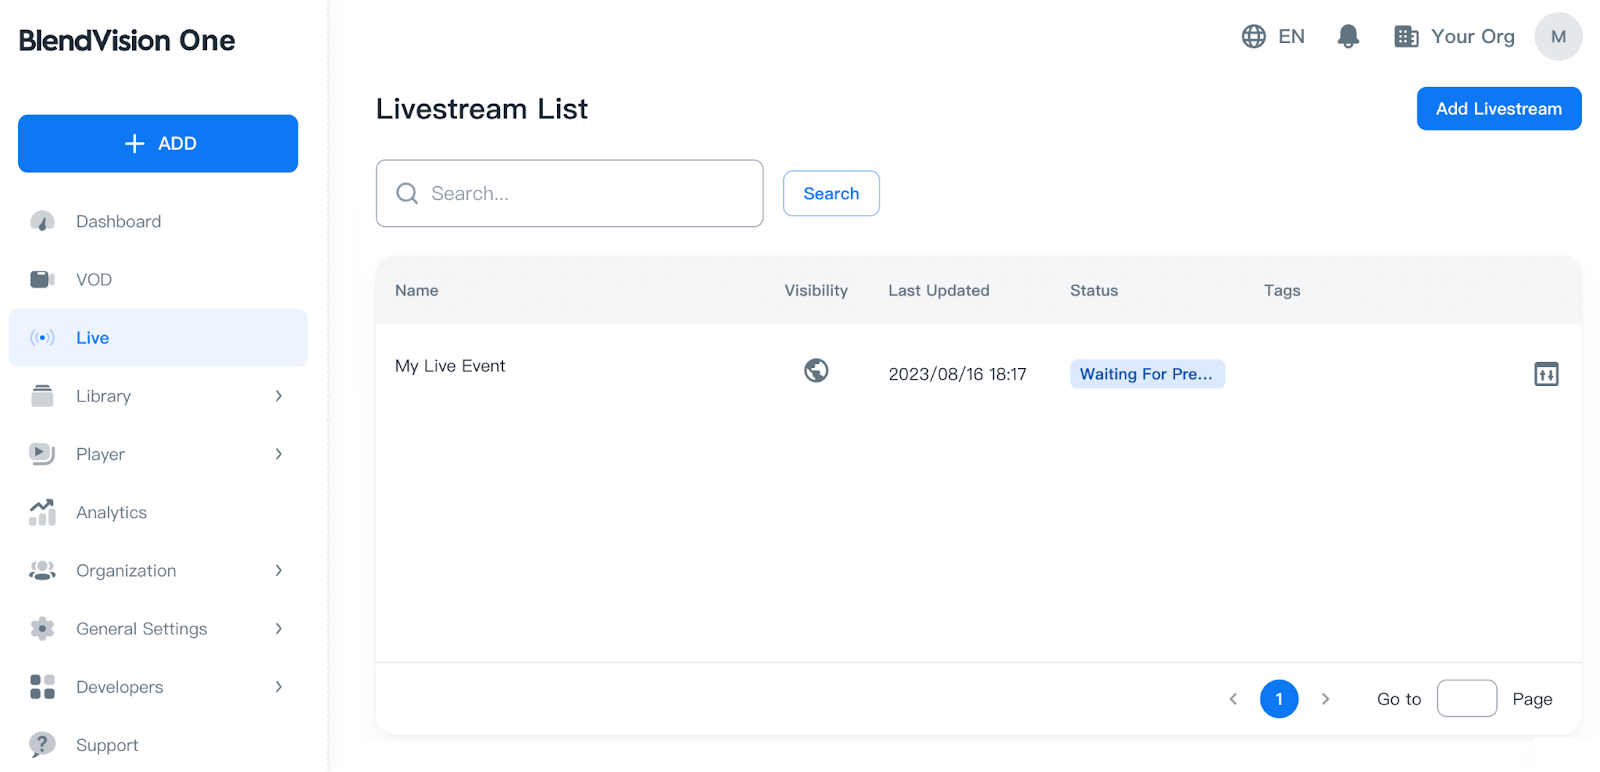Click the Add Livestream button
The image size is (1600, 772).
tap(1498, 109)
